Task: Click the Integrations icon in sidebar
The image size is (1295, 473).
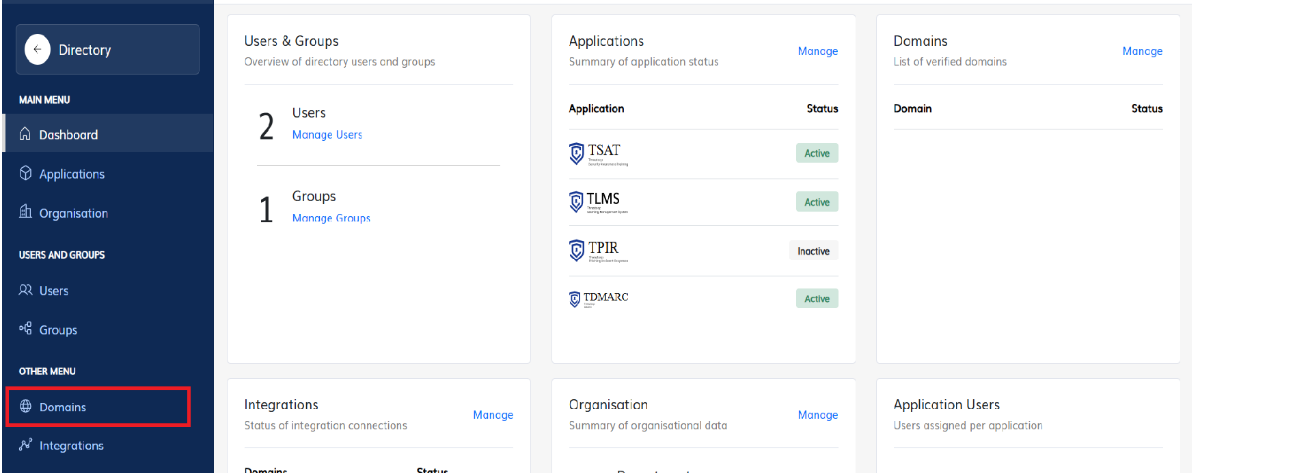Action: [26, 446]
